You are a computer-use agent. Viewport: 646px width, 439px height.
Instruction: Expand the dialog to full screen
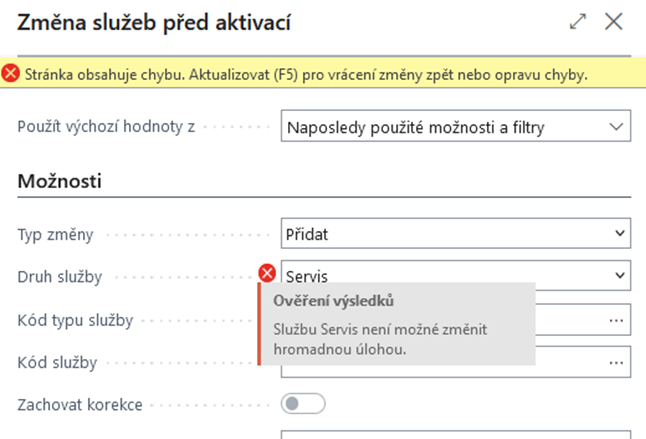577,21
